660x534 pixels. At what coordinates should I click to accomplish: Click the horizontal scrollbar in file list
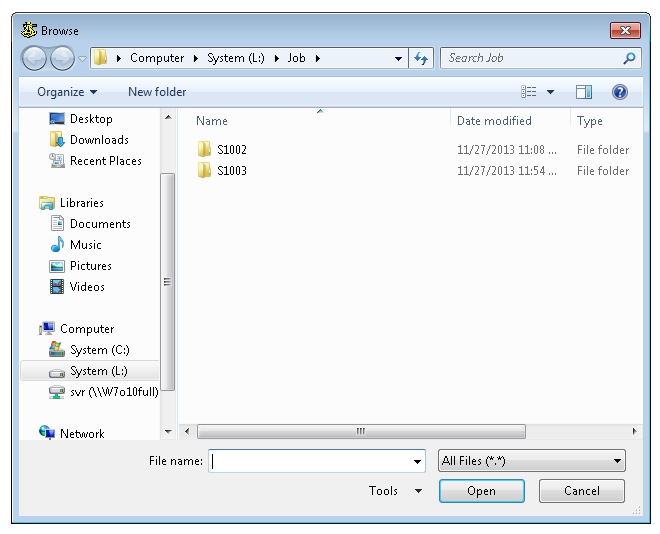[x=360, y=432]
